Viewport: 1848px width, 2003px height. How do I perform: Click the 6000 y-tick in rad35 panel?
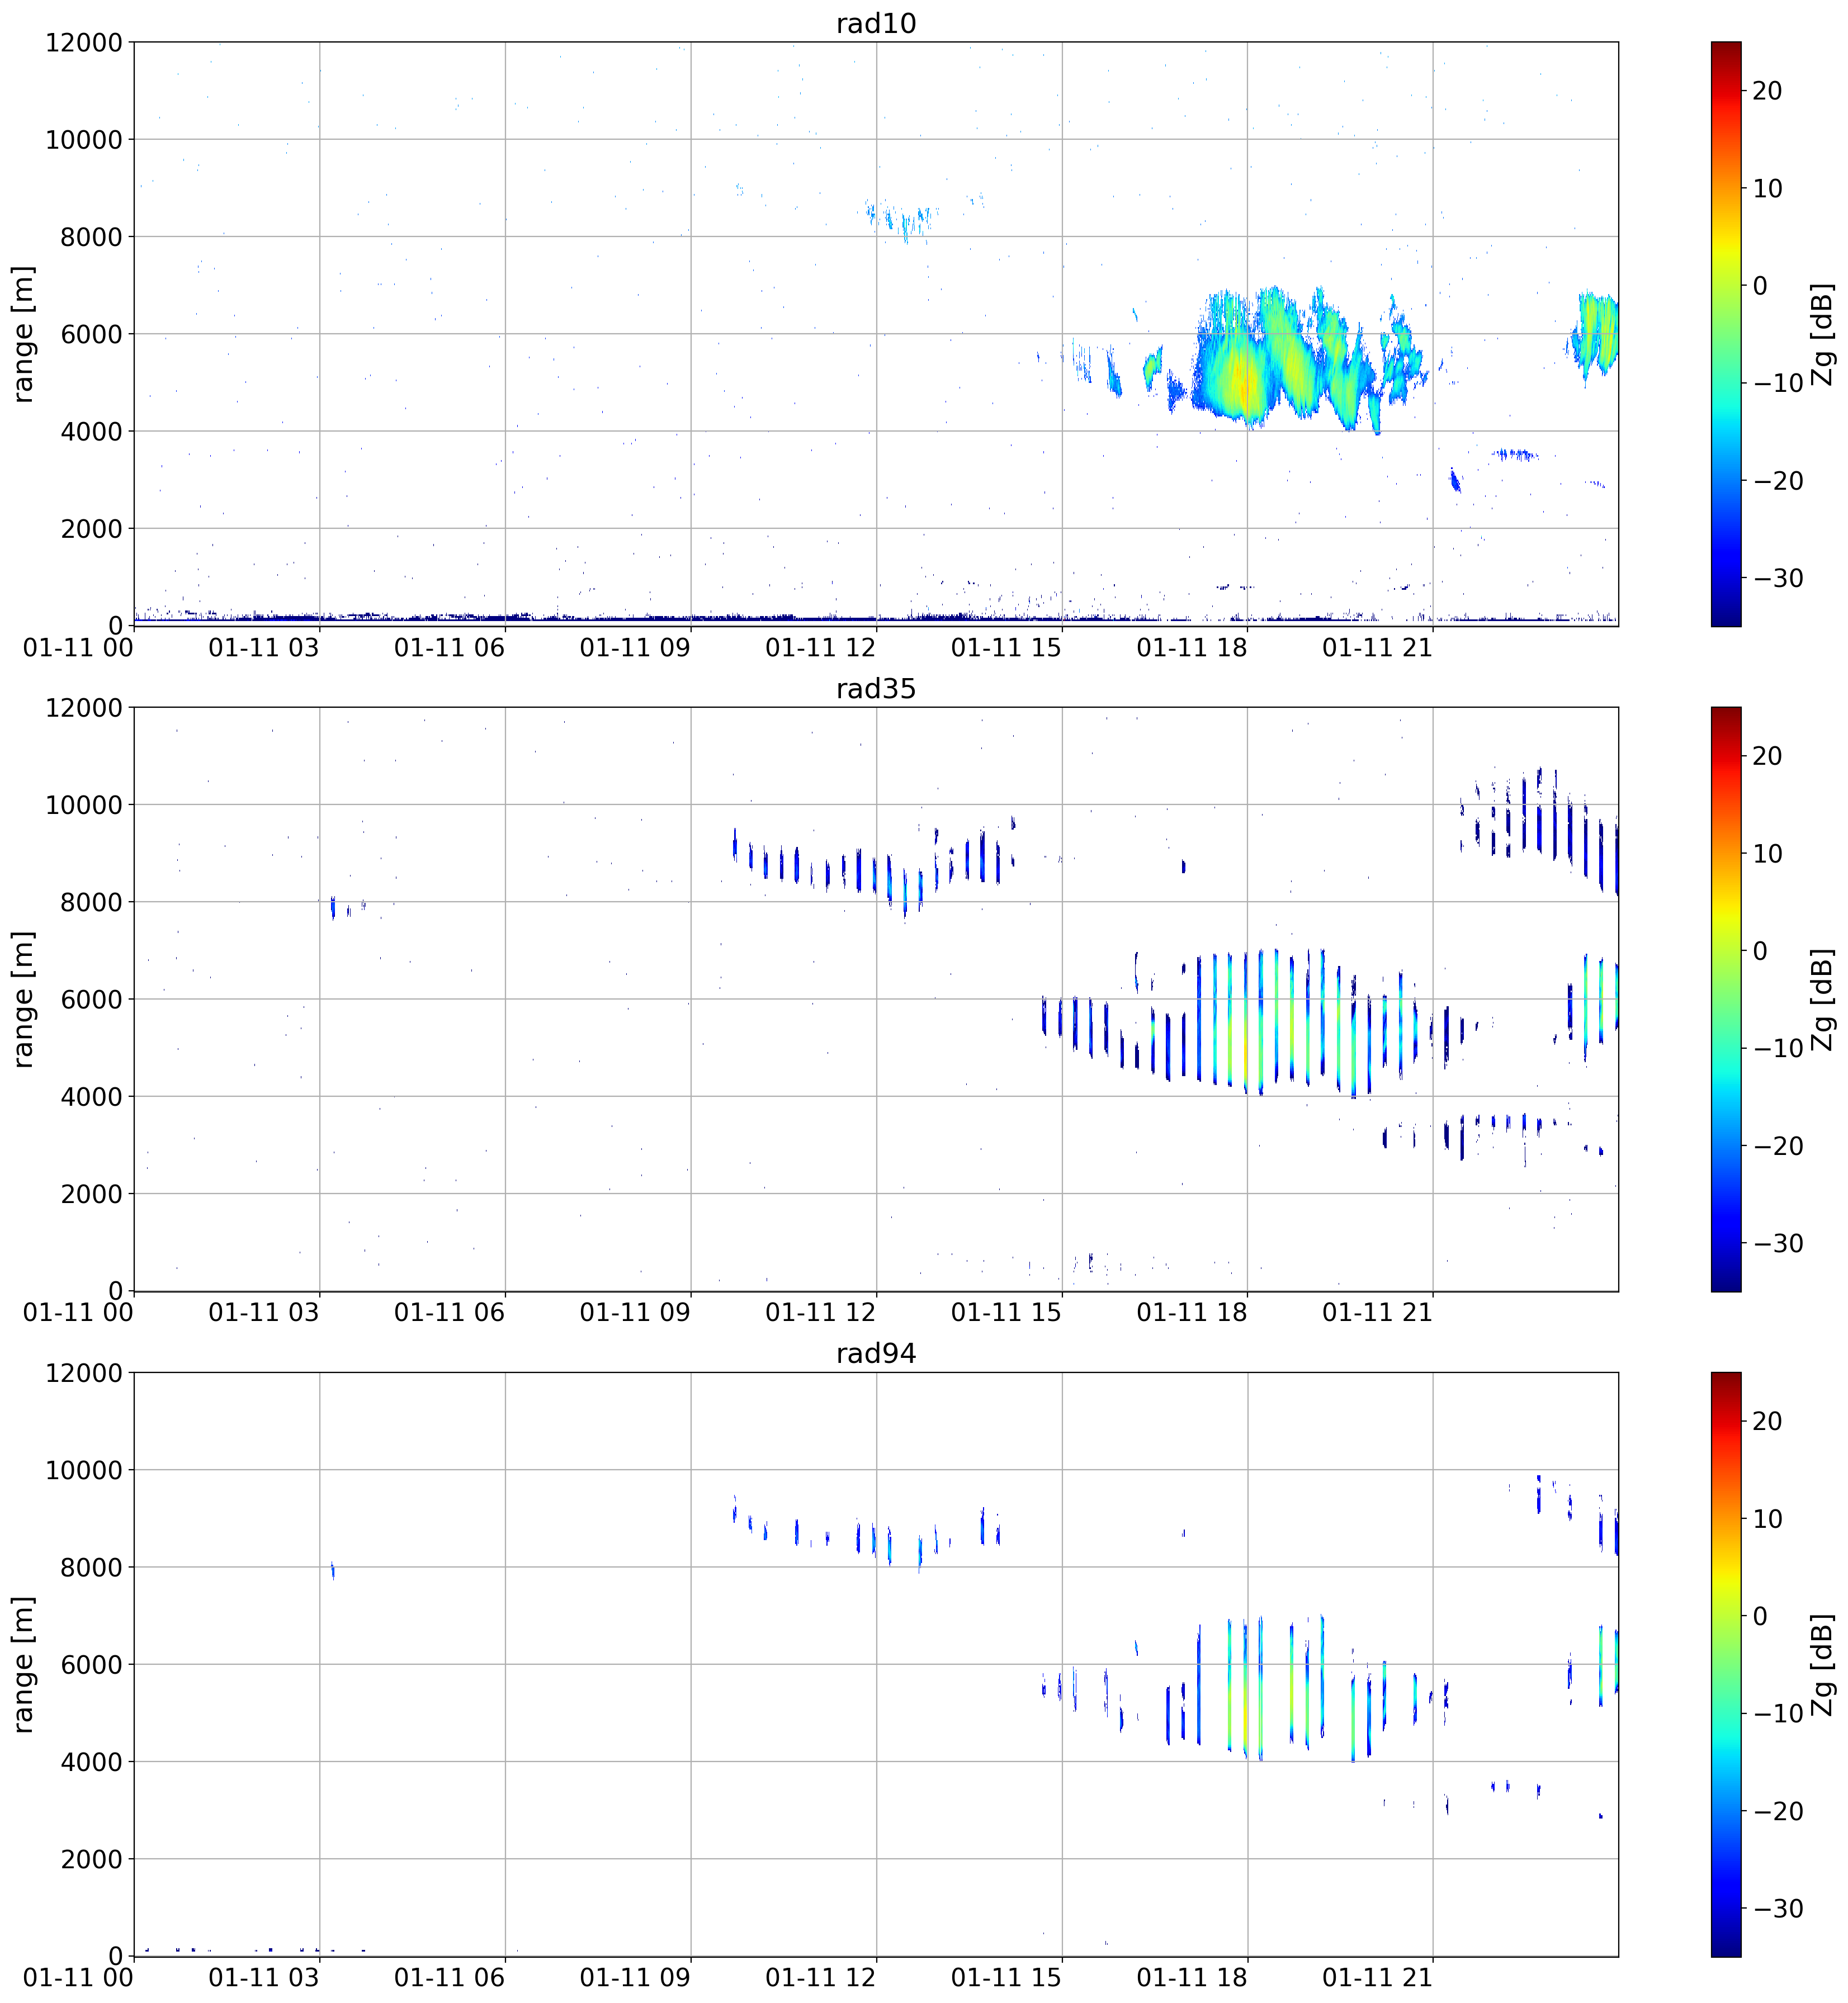coord(91,999)
